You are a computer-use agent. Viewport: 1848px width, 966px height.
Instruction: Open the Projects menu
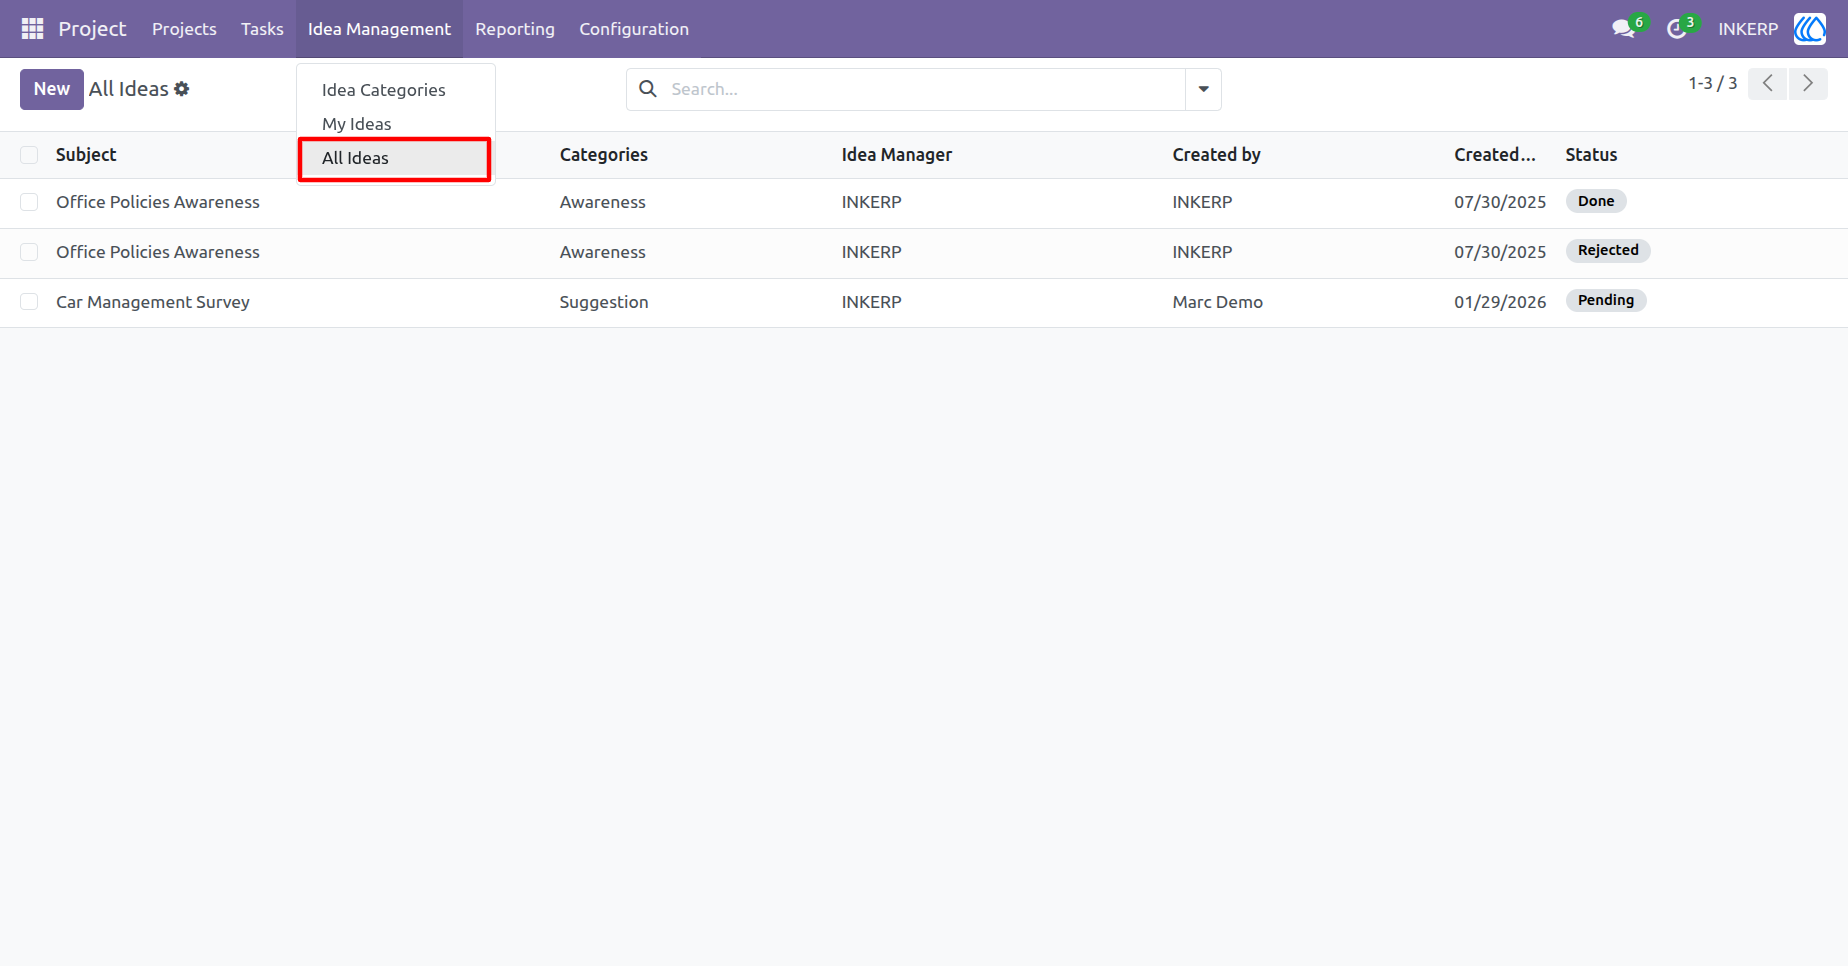(x=184, y=29)
